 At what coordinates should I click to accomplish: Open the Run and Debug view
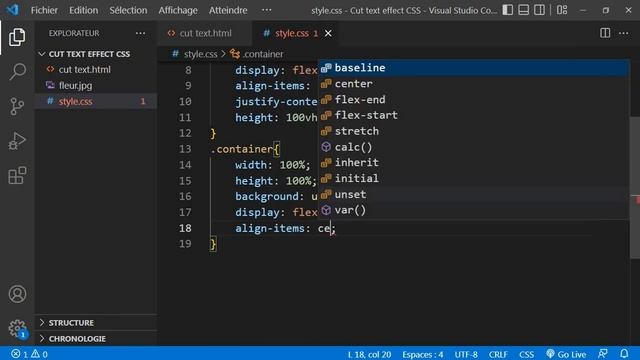[x=17, y=141]
